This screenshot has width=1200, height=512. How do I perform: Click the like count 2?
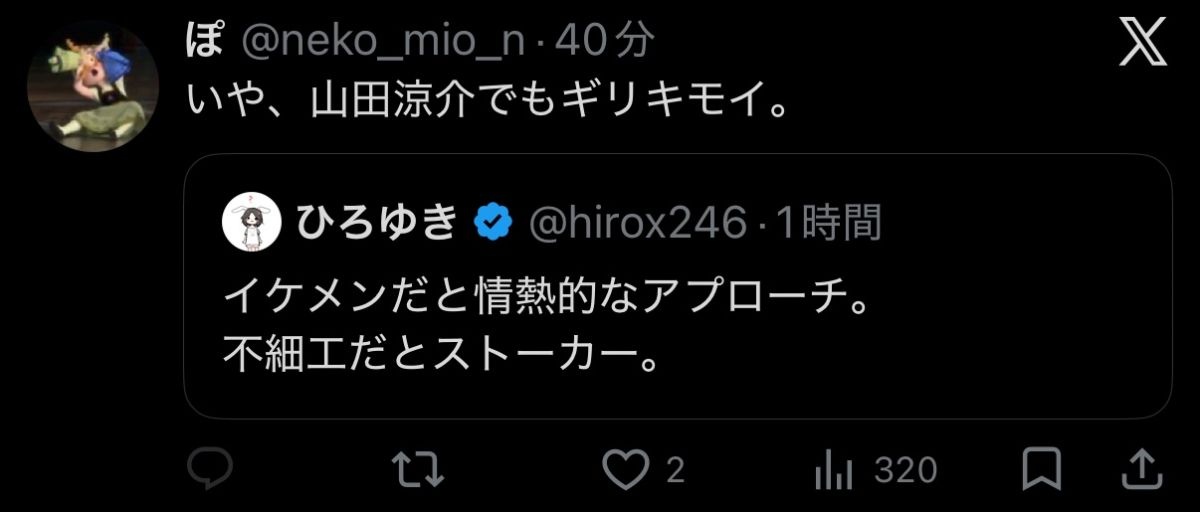pos(675,470)
